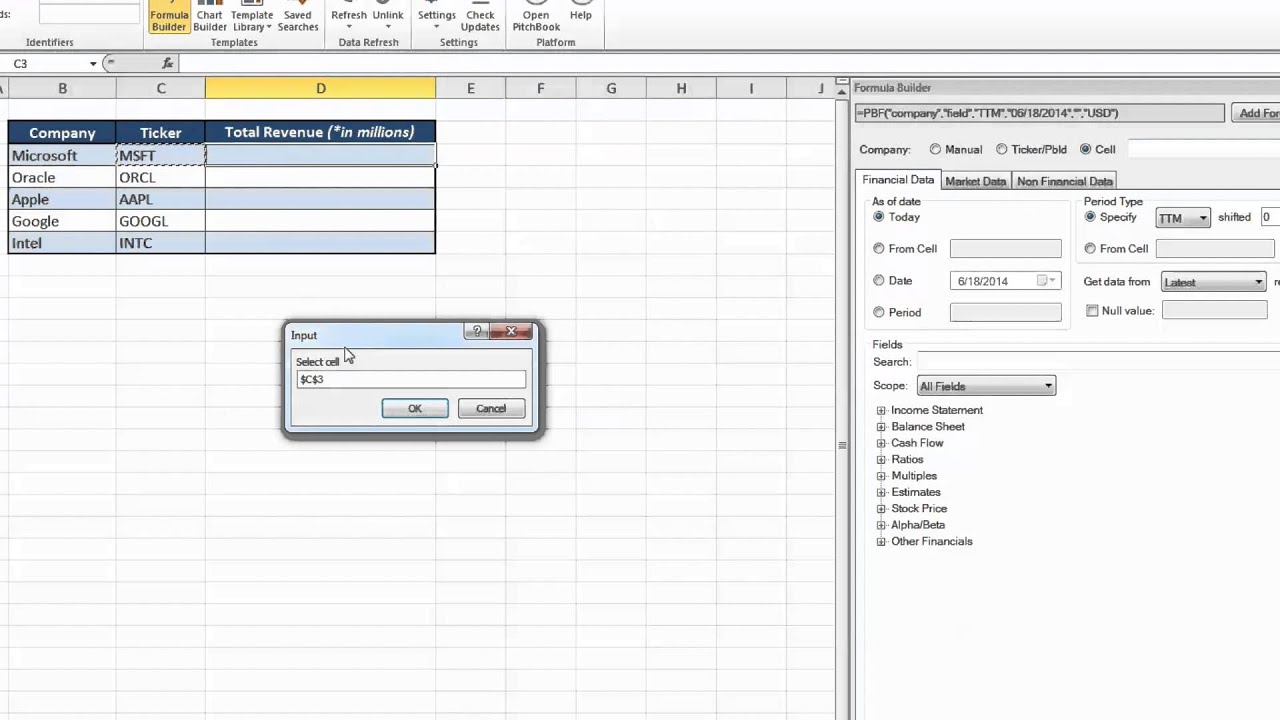Open the Template Library ribbon menu
Viewport: 1280px width, 720px height.
(251, 17)
